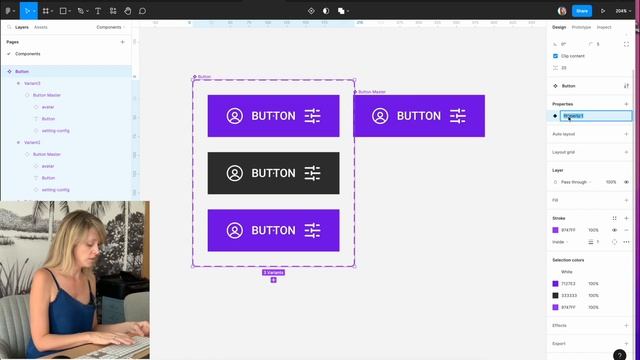
Task: Open advanced stroke options ellipsis
Action: coord(626,242)
